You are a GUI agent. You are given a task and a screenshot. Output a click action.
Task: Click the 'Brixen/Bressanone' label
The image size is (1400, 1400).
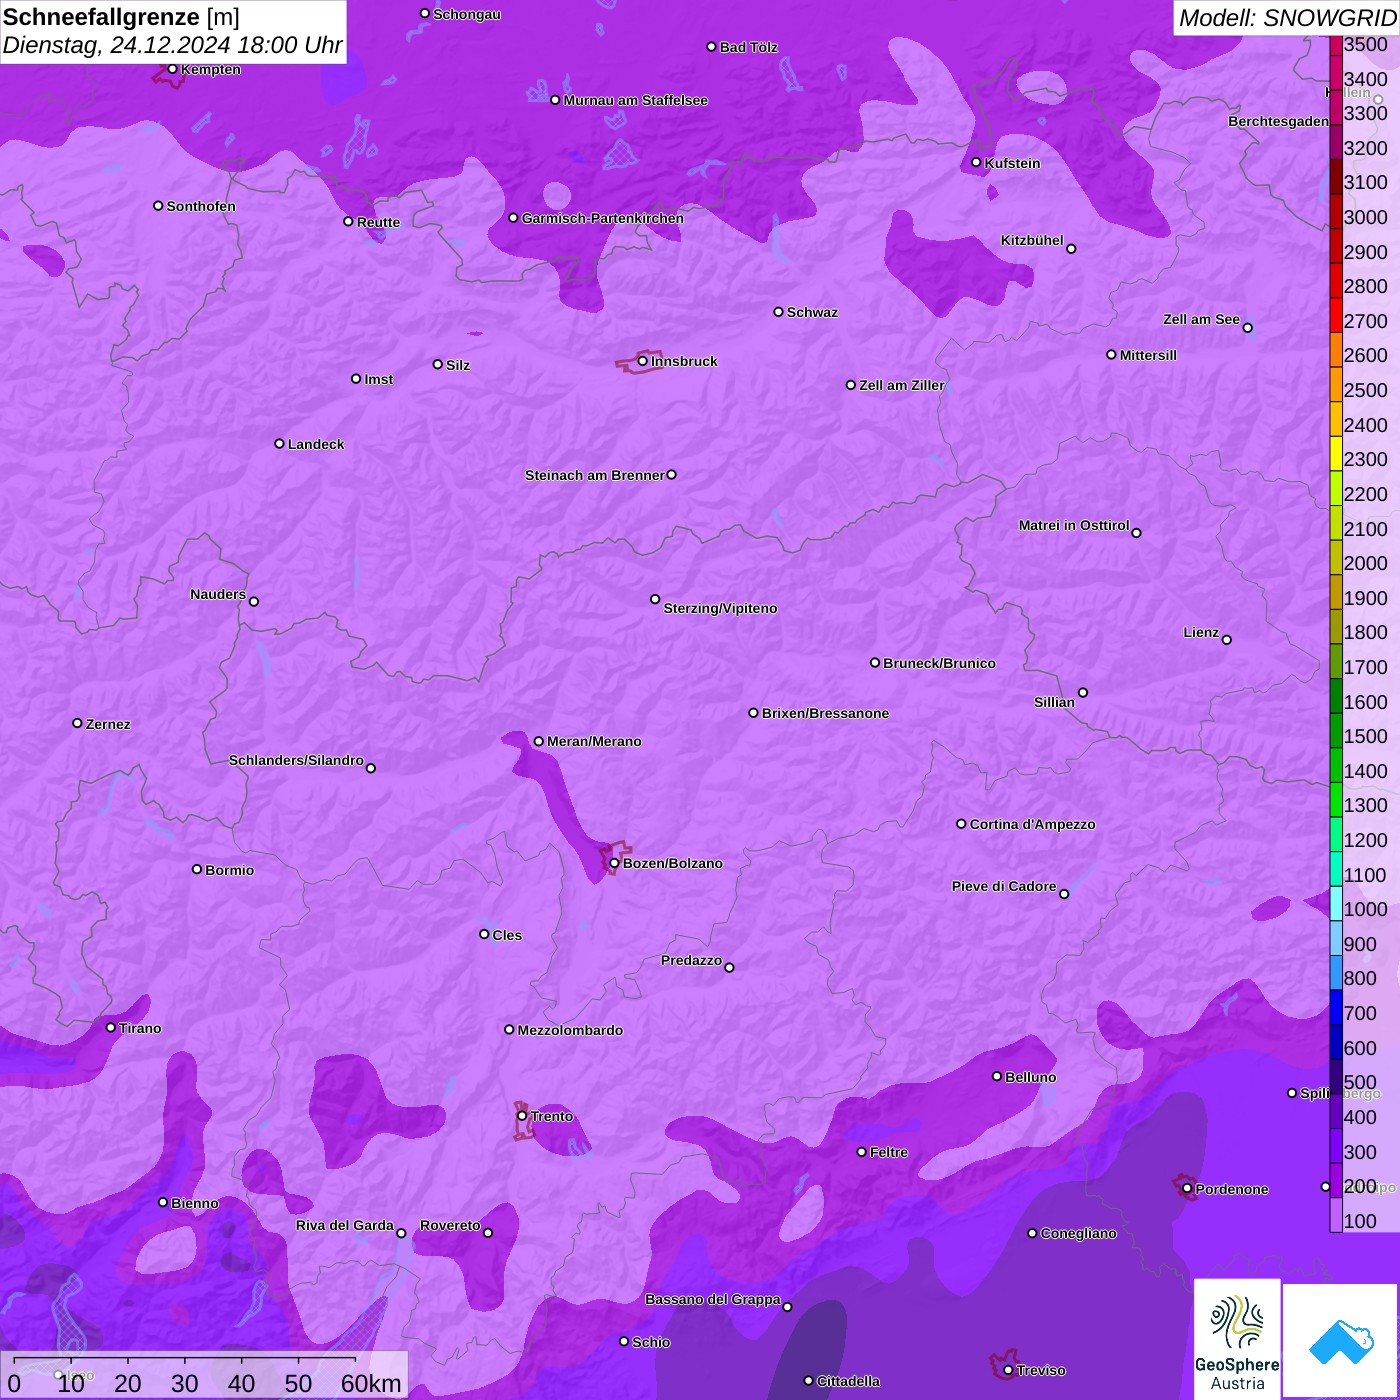point(825,713)
